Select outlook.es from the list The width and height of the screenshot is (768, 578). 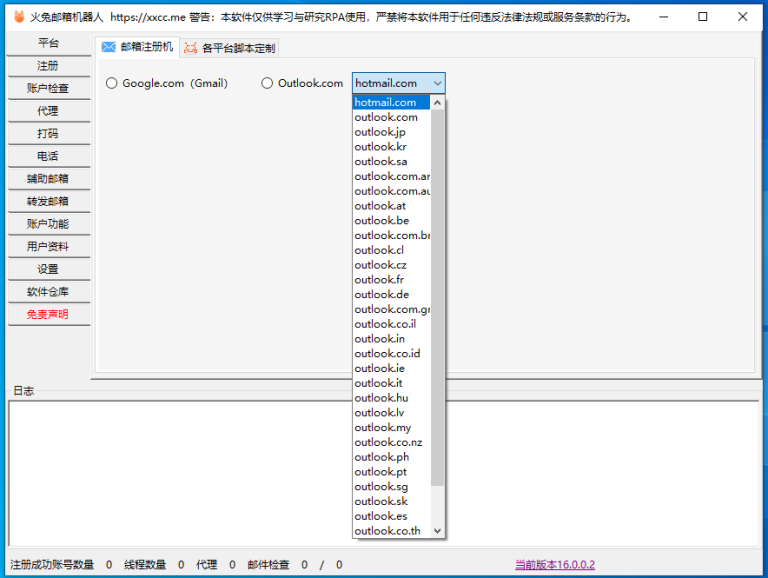click(x=391, y=516)
